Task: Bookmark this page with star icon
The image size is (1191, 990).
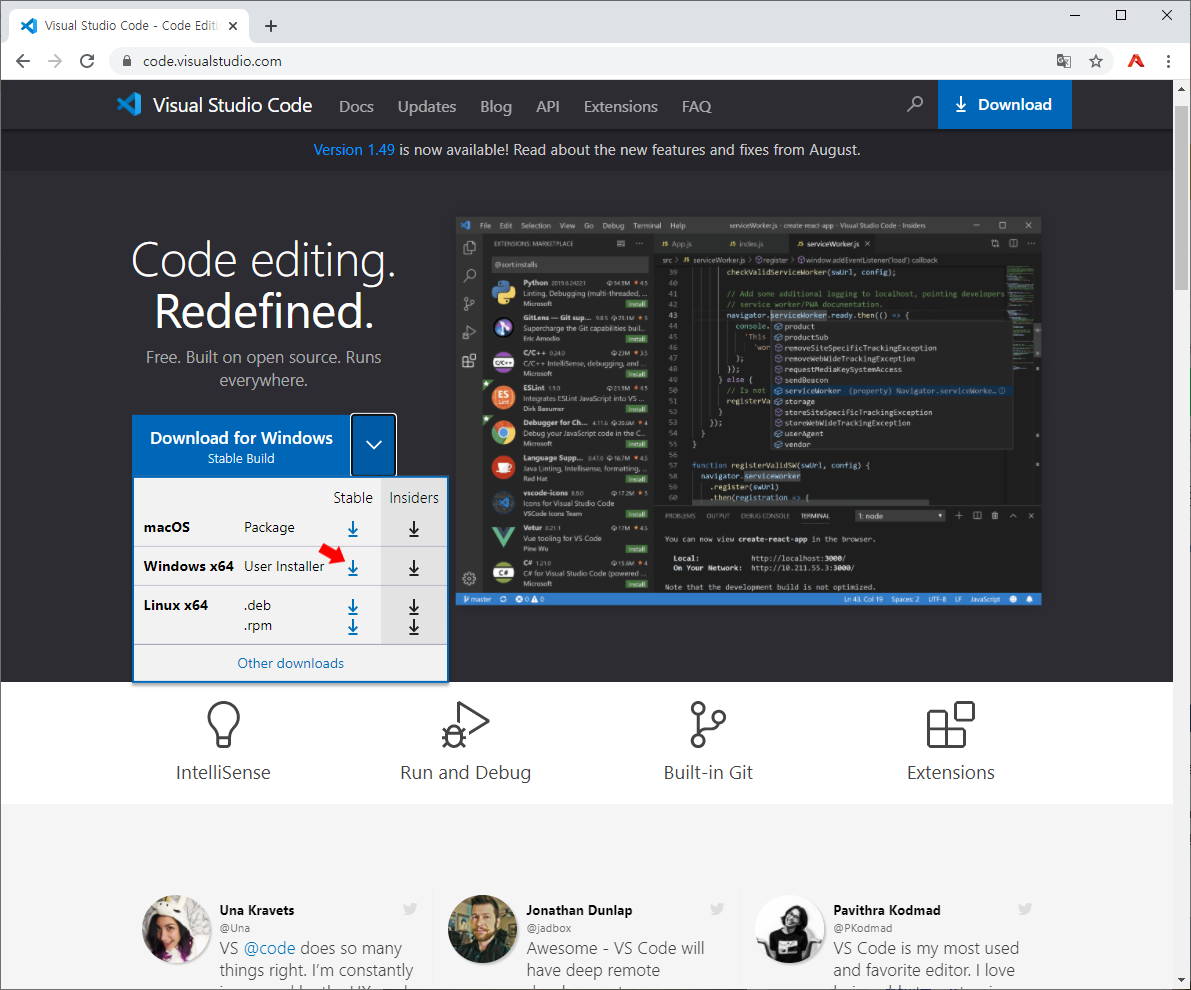Action: coord(1095,61)
